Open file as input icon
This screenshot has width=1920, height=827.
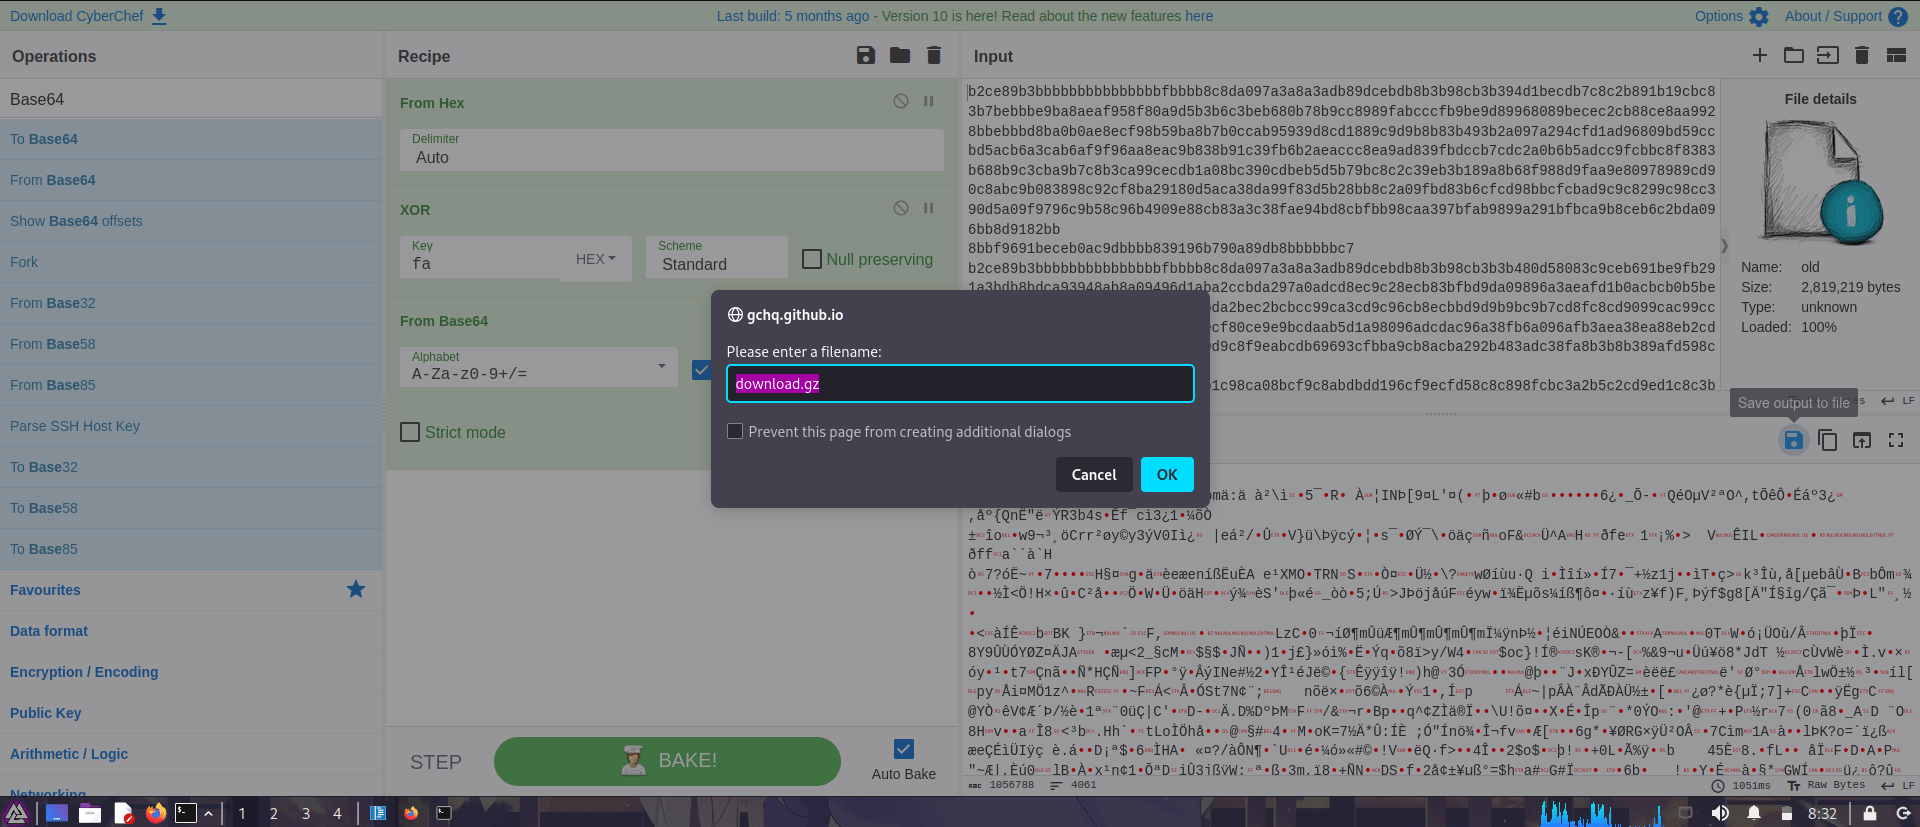coord(1828,55)
